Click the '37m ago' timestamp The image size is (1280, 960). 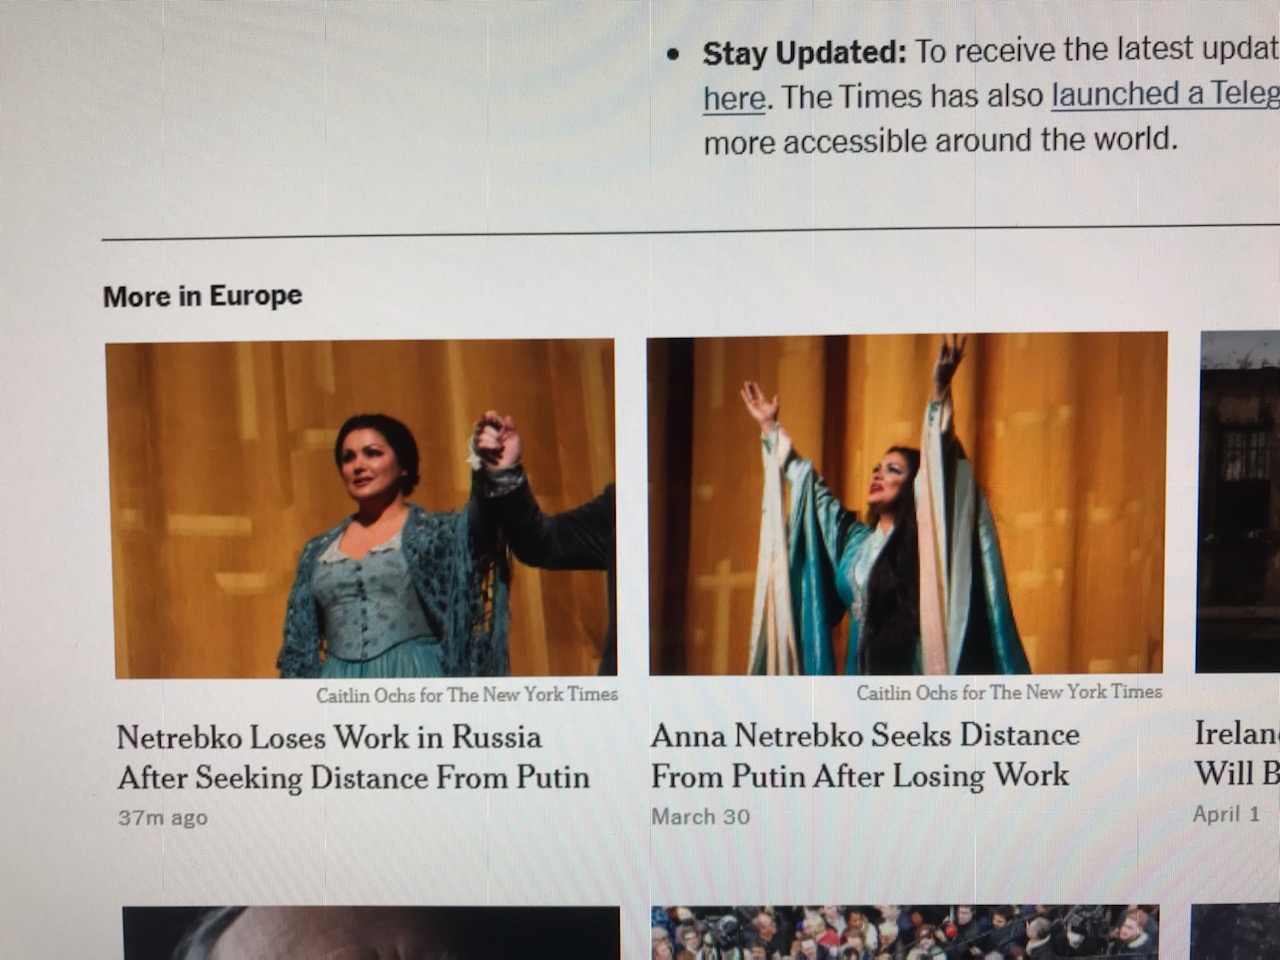[x=163, y=817]
